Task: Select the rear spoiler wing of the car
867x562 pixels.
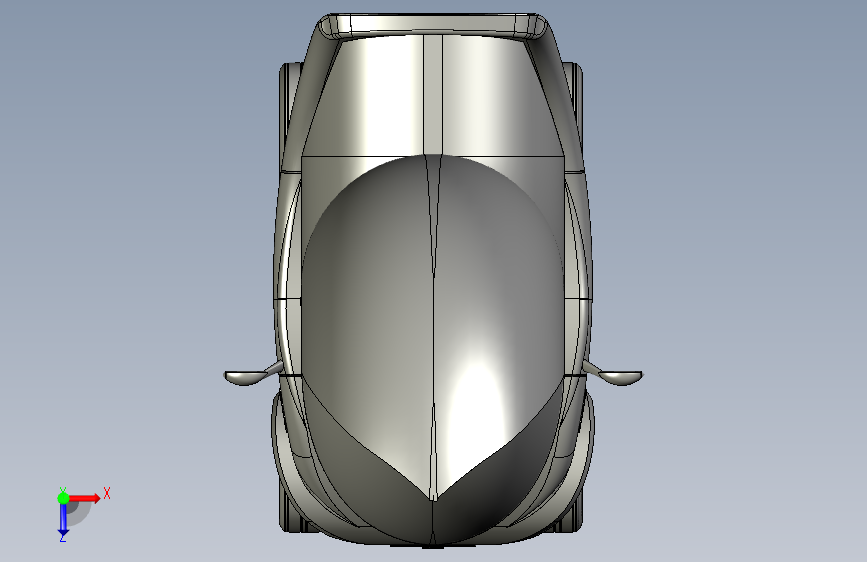Action: 432,25
